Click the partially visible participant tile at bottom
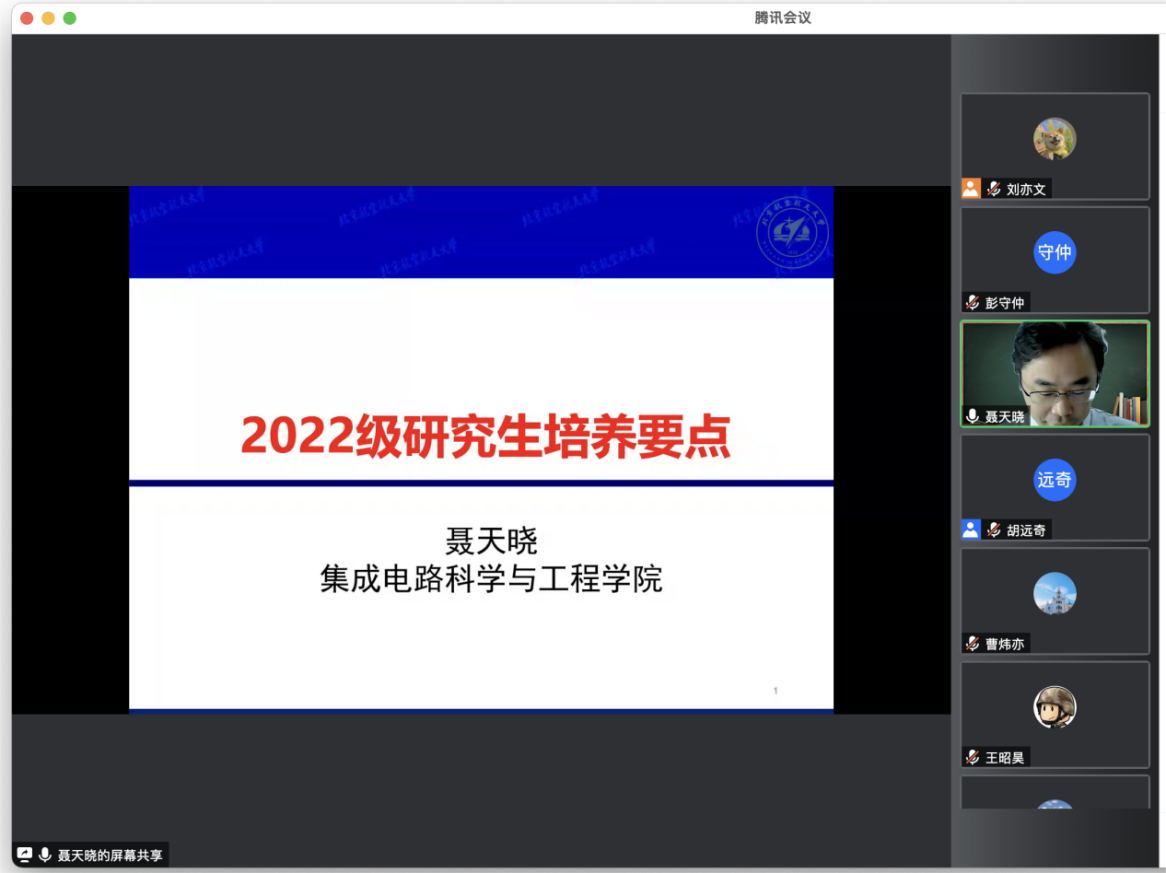 (x=1055, y=793)
